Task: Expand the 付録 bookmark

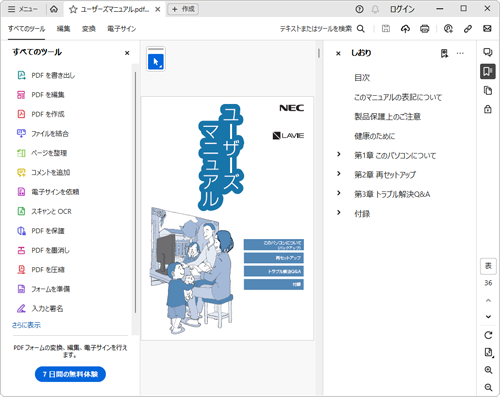Action: (x=339, y=212)
